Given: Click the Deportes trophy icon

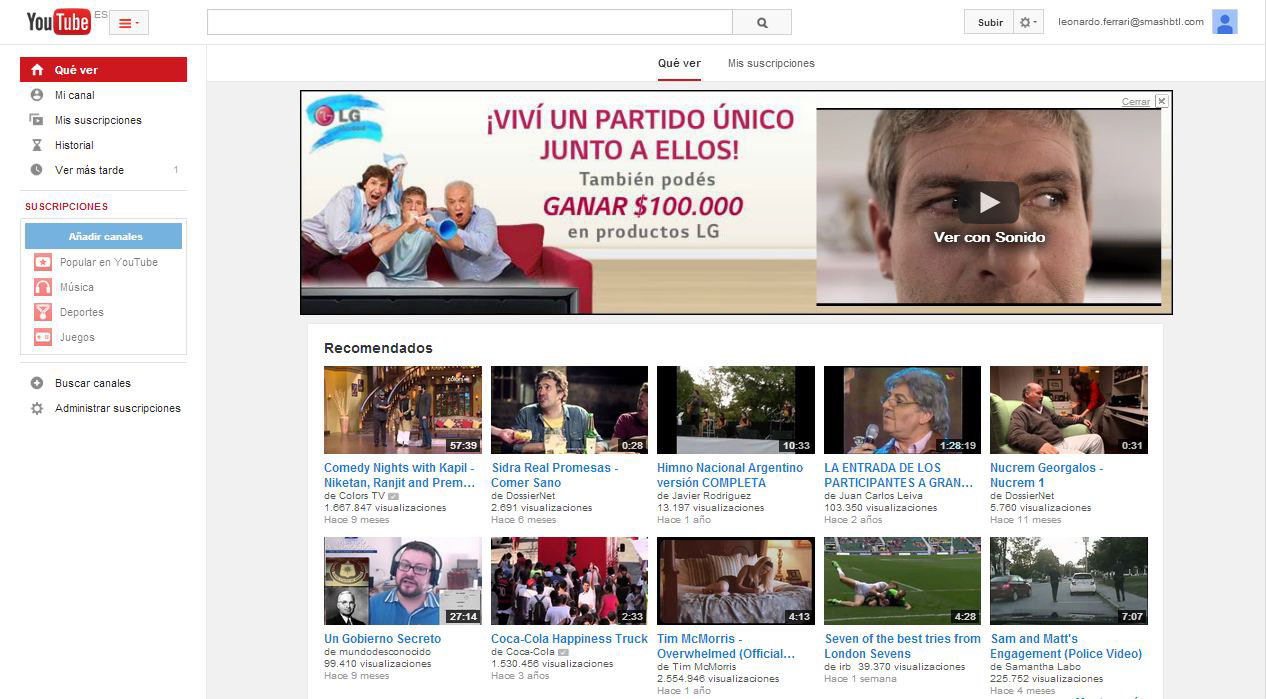Looking at the screenshot, I should coord(43,312).
